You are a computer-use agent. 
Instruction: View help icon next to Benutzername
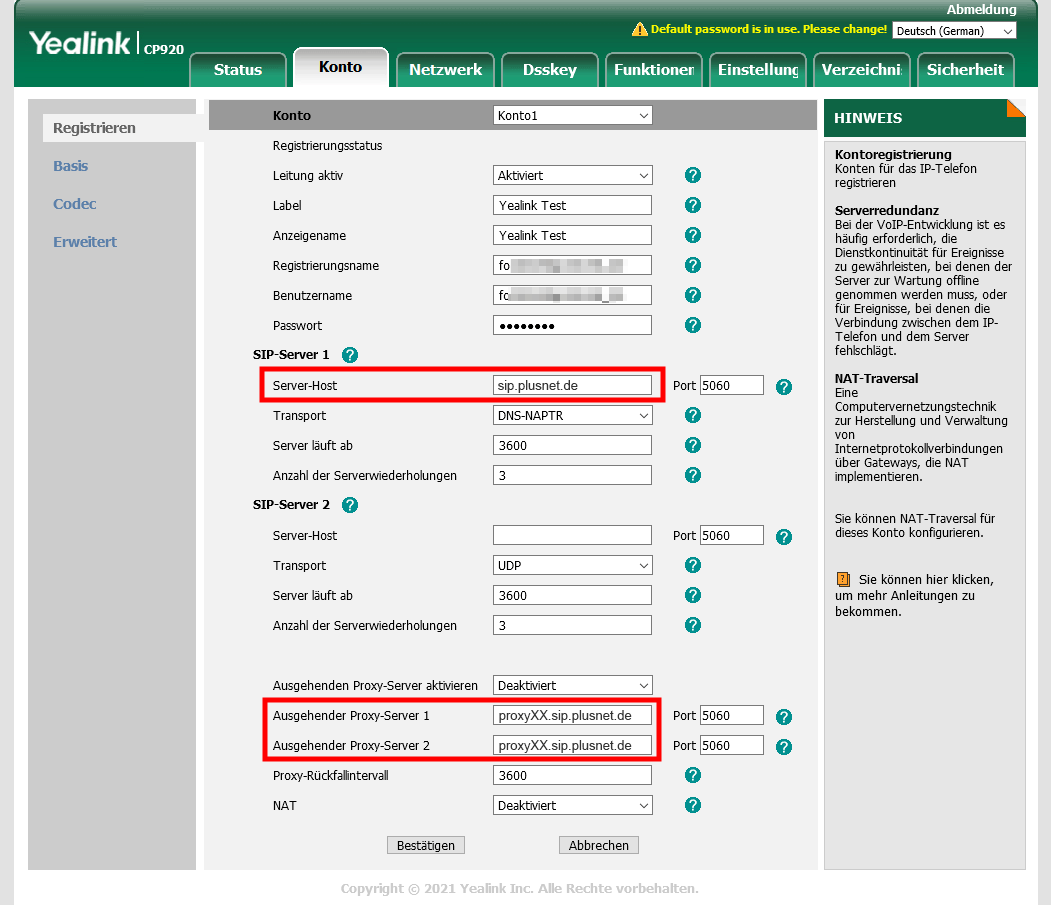[692, 295]
